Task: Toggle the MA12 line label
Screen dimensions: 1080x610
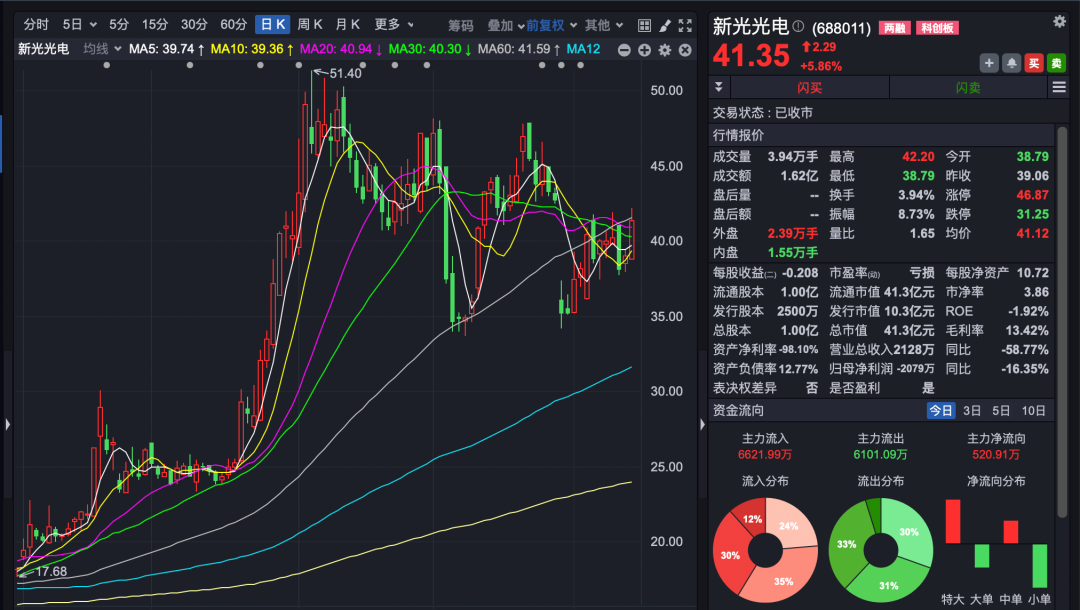Action: 583,49
